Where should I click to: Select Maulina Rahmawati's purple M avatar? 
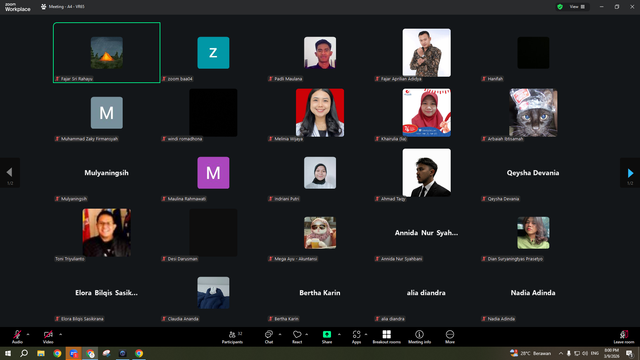pyautogui.click(x=213, y=173)
